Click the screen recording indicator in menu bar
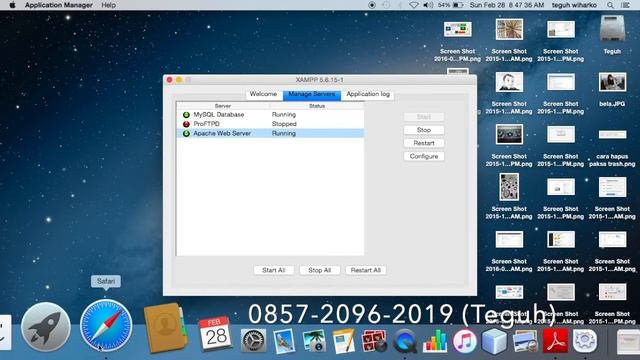 click(x=372, y=5)
